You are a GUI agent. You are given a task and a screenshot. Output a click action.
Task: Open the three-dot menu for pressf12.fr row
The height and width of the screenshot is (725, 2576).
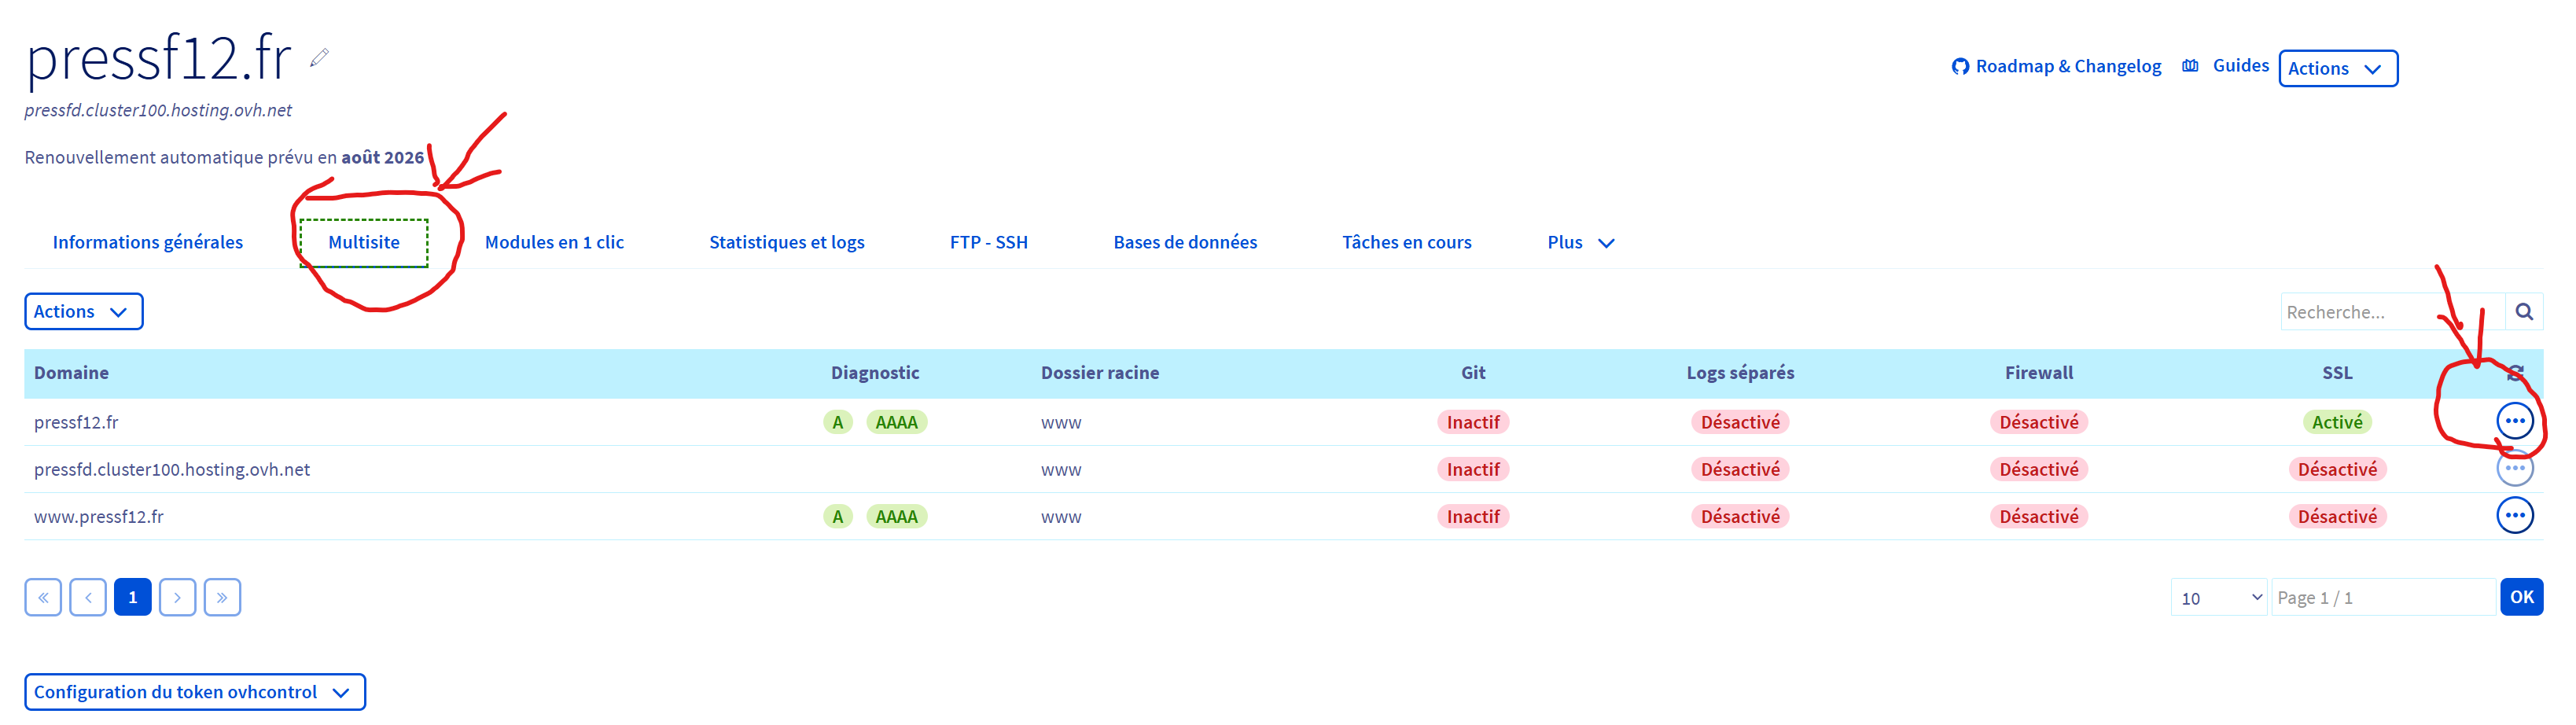click(2513, 421)
